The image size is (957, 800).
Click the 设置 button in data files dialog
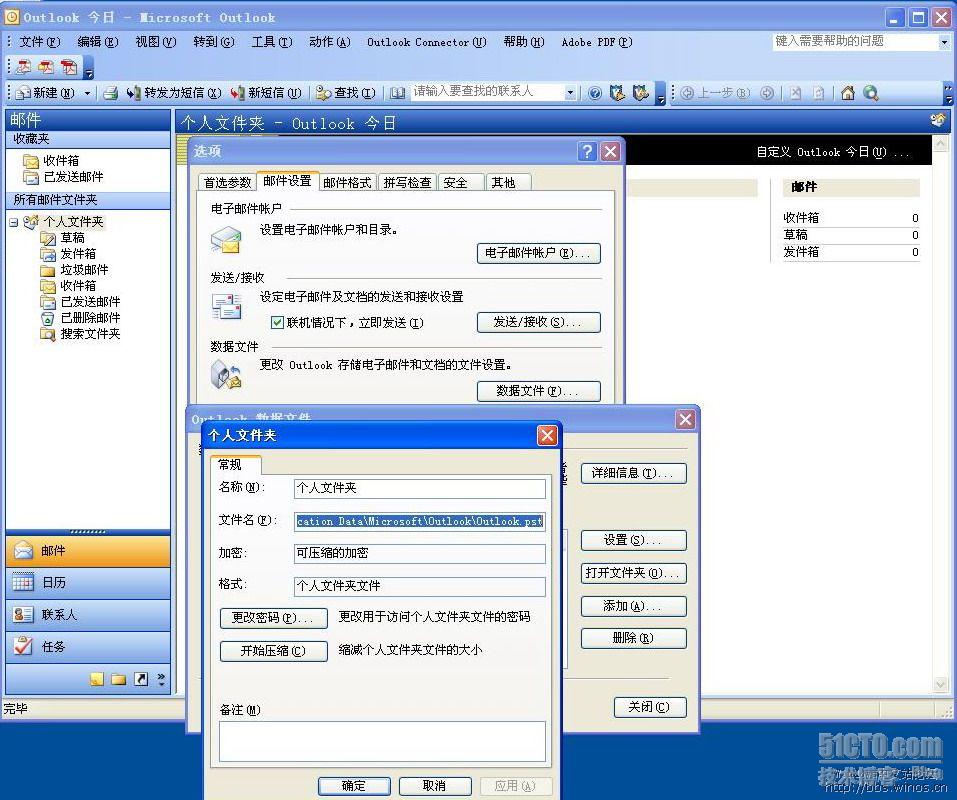click(634, 541)
